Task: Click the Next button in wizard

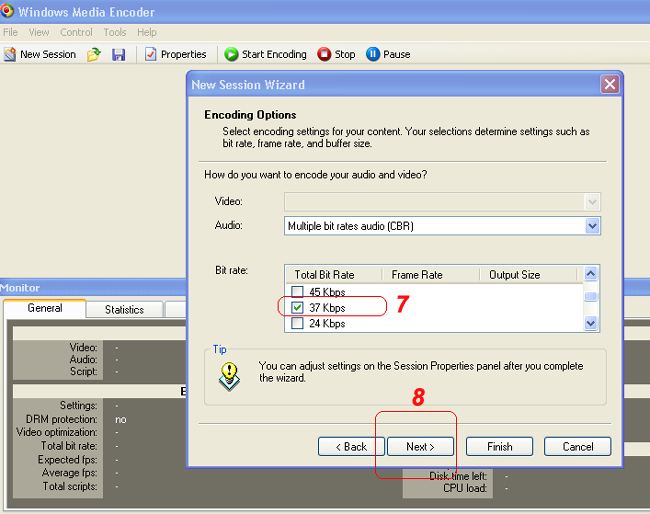Action: [x=419, y=446]
